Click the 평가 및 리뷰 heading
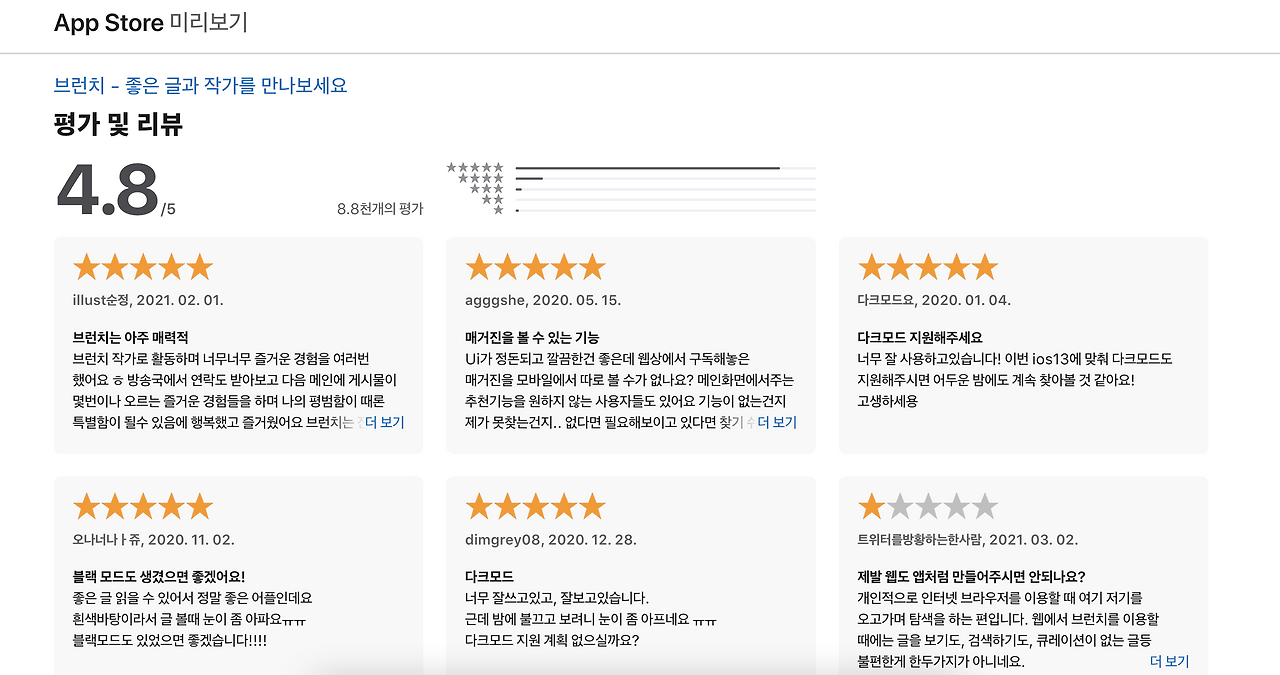 (x=118, y=125)
